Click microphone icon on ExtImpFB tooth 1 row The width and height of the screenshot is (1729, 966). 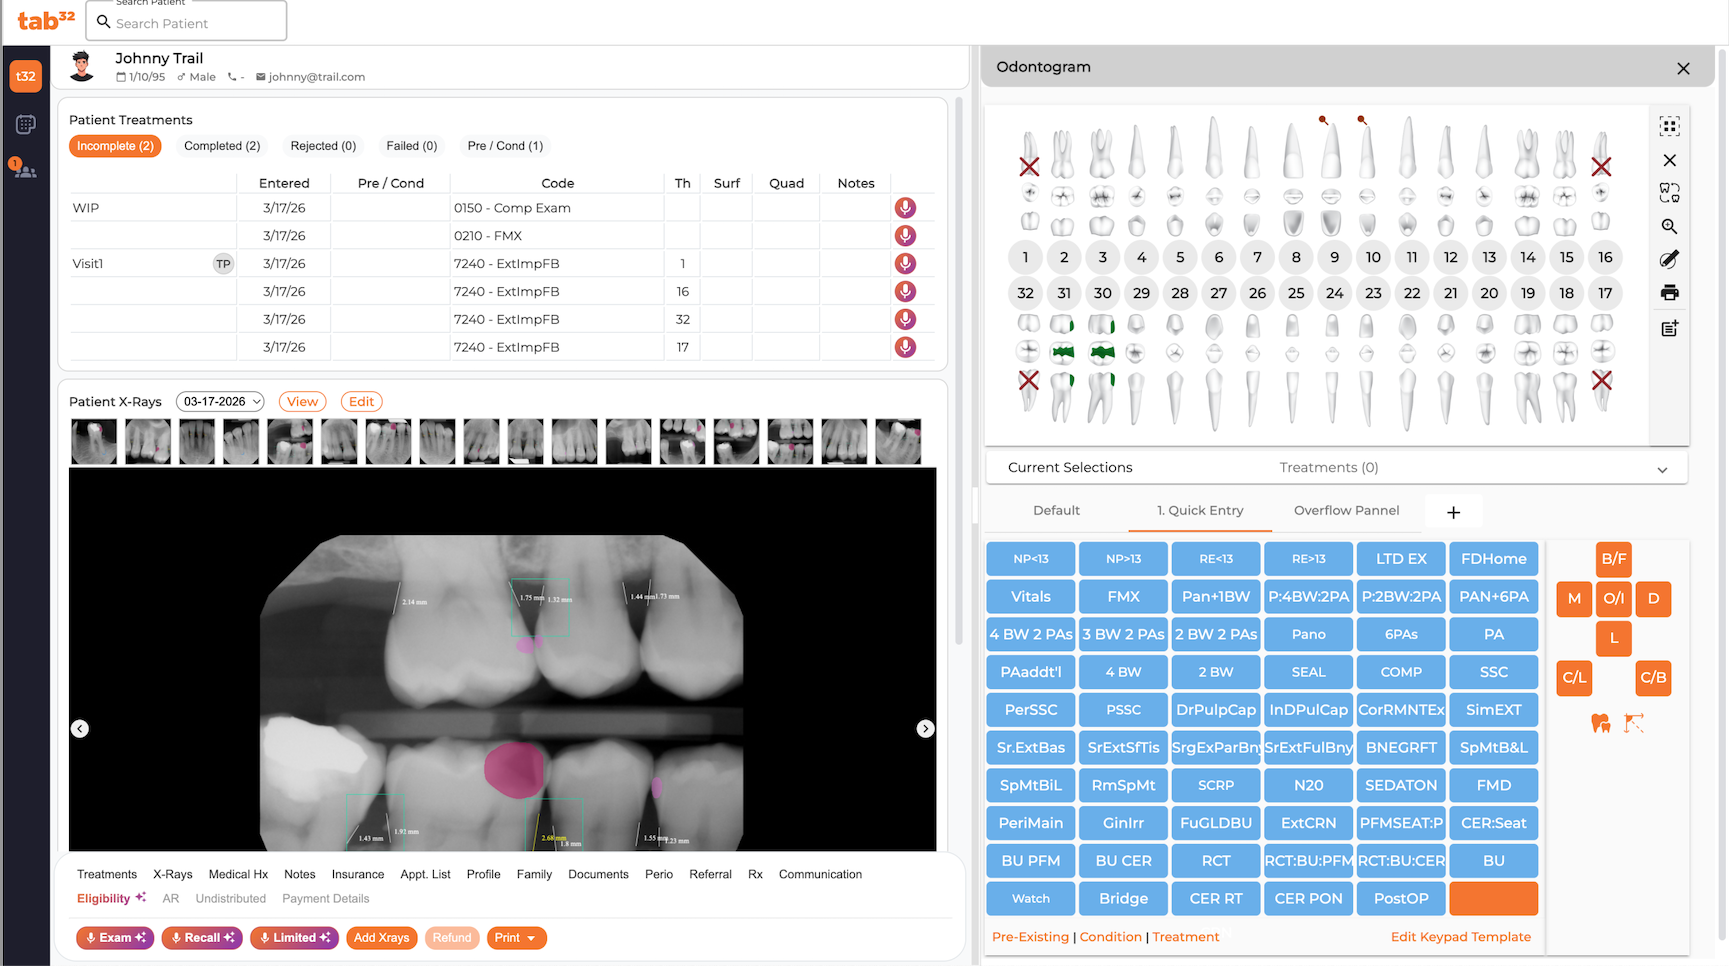(905, 264)
